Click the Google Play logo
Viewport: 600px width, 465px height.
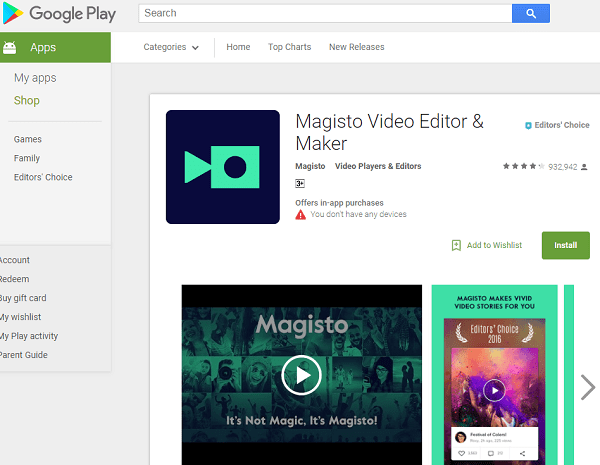[x=59, y=13]
